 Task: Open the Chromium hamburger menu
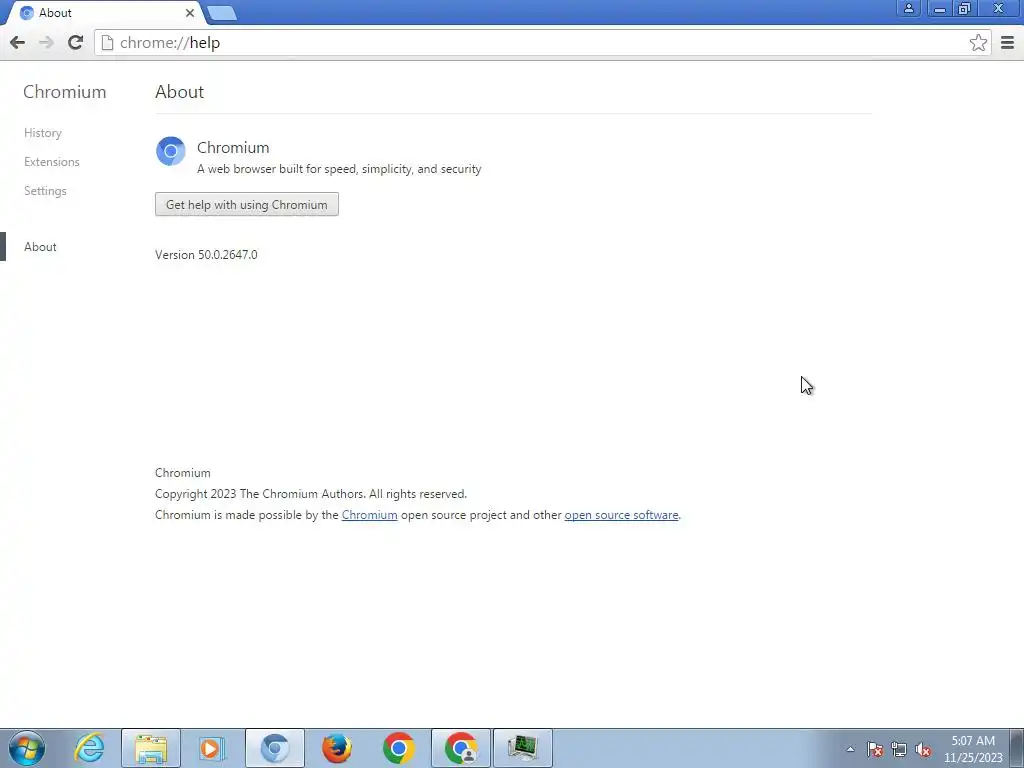coord(1007,43)
